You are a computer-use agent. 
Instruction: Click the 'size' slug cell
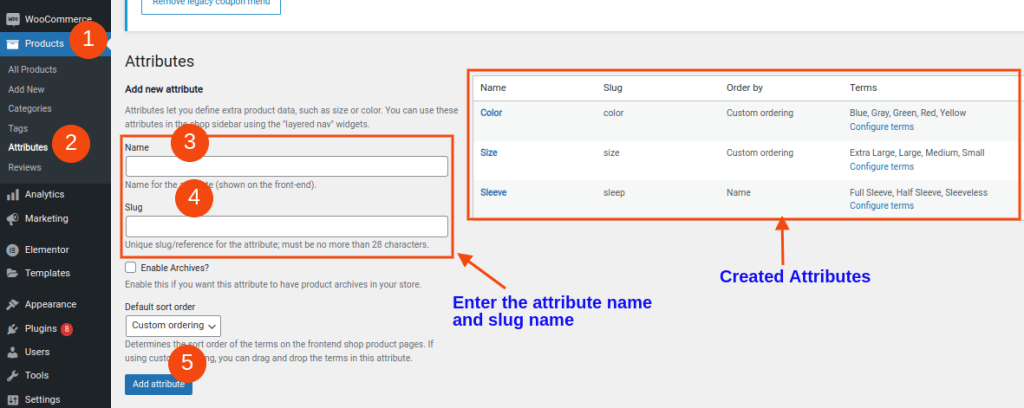pyautogui.click(x=611, y=153)
